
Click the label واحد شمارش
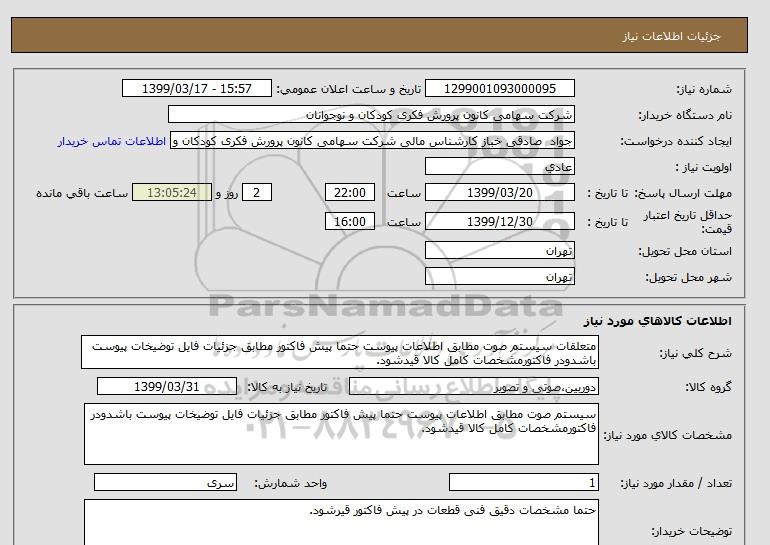click(290, 484)
